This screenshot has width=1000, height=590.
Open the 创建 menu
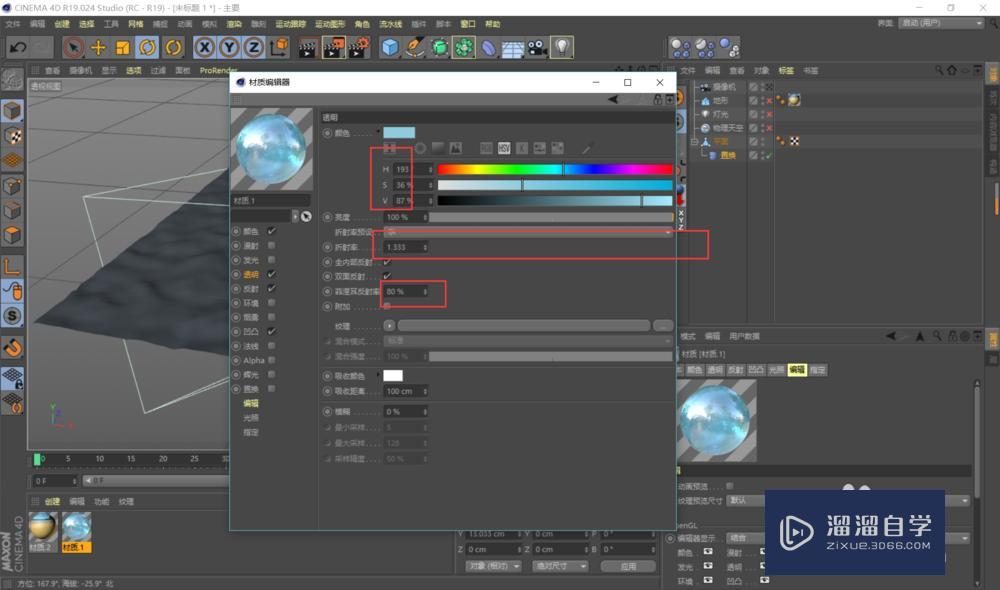point(62,24)
